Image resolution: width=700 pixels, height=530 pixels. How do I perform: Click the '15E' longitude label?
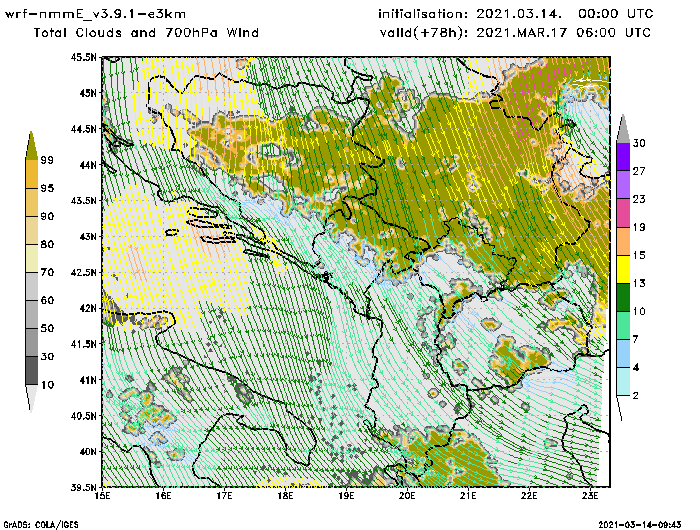pyautogui.click(x=103, y=496)
